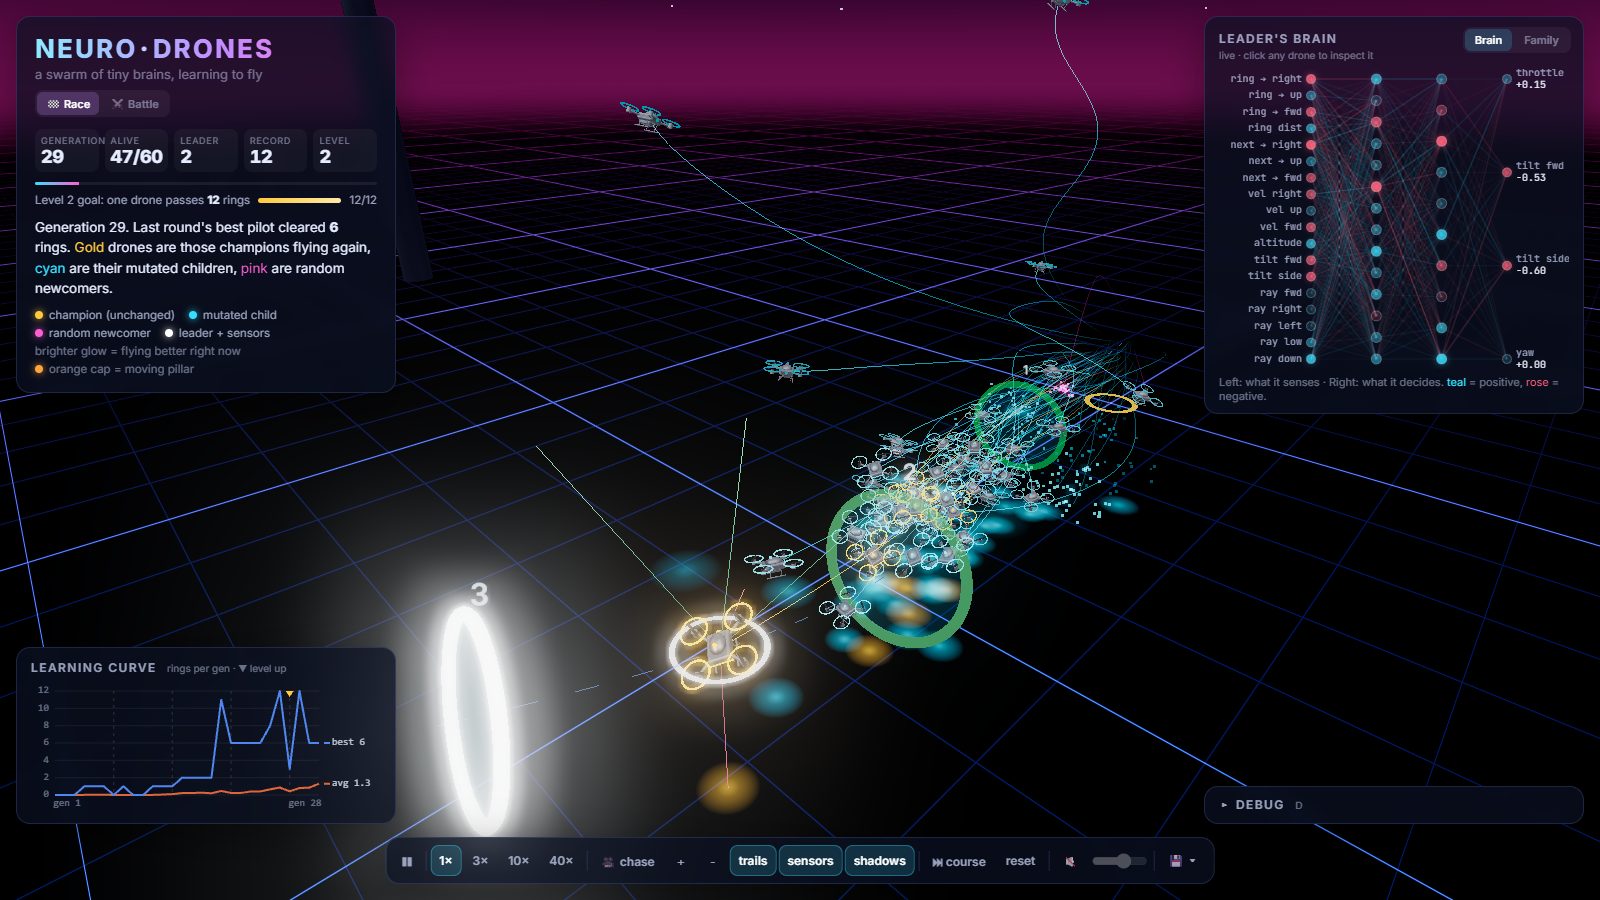The height and width of the screenshot is (900, 1600).
Task: Click the 'vel up' input node
Action: tap(1311, 210)
